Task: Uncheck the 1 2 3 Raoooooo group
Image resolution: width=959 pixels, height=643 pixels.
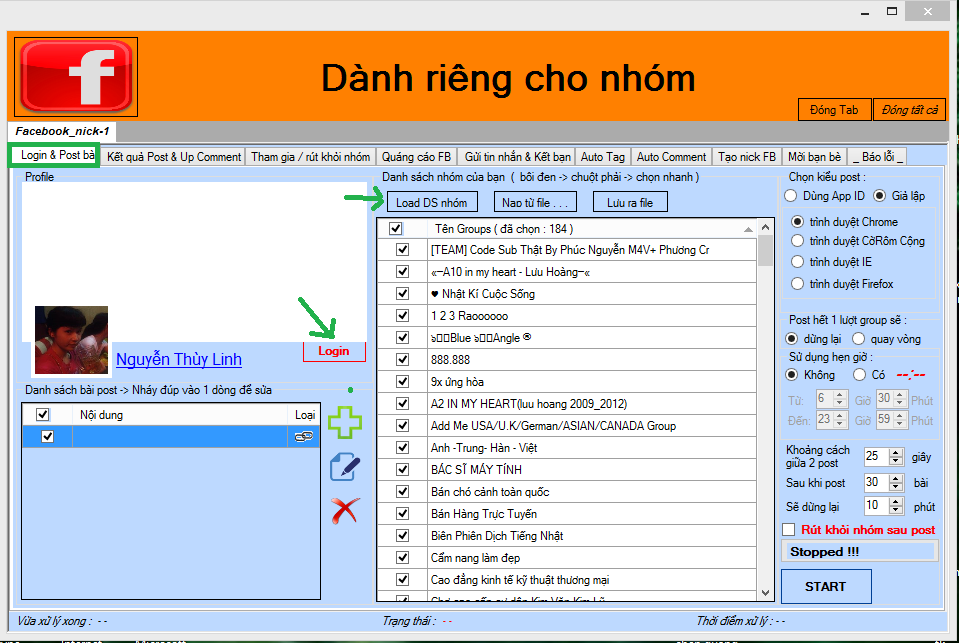Action: point(402,316)
